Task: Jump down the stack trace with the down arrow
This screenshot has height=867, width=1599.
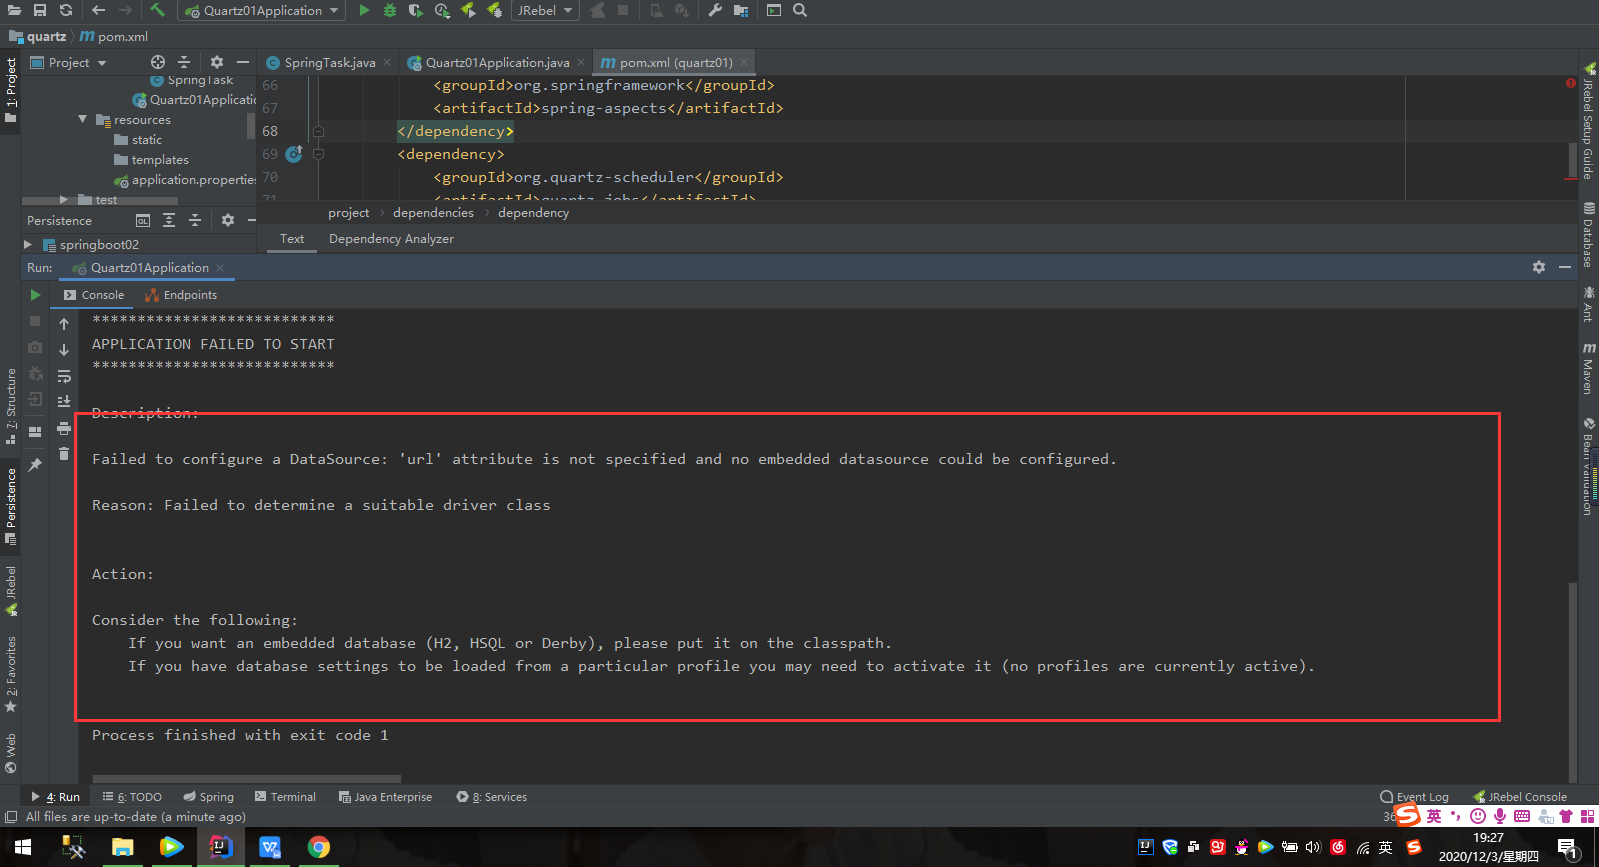Action: tap(64, 350)
